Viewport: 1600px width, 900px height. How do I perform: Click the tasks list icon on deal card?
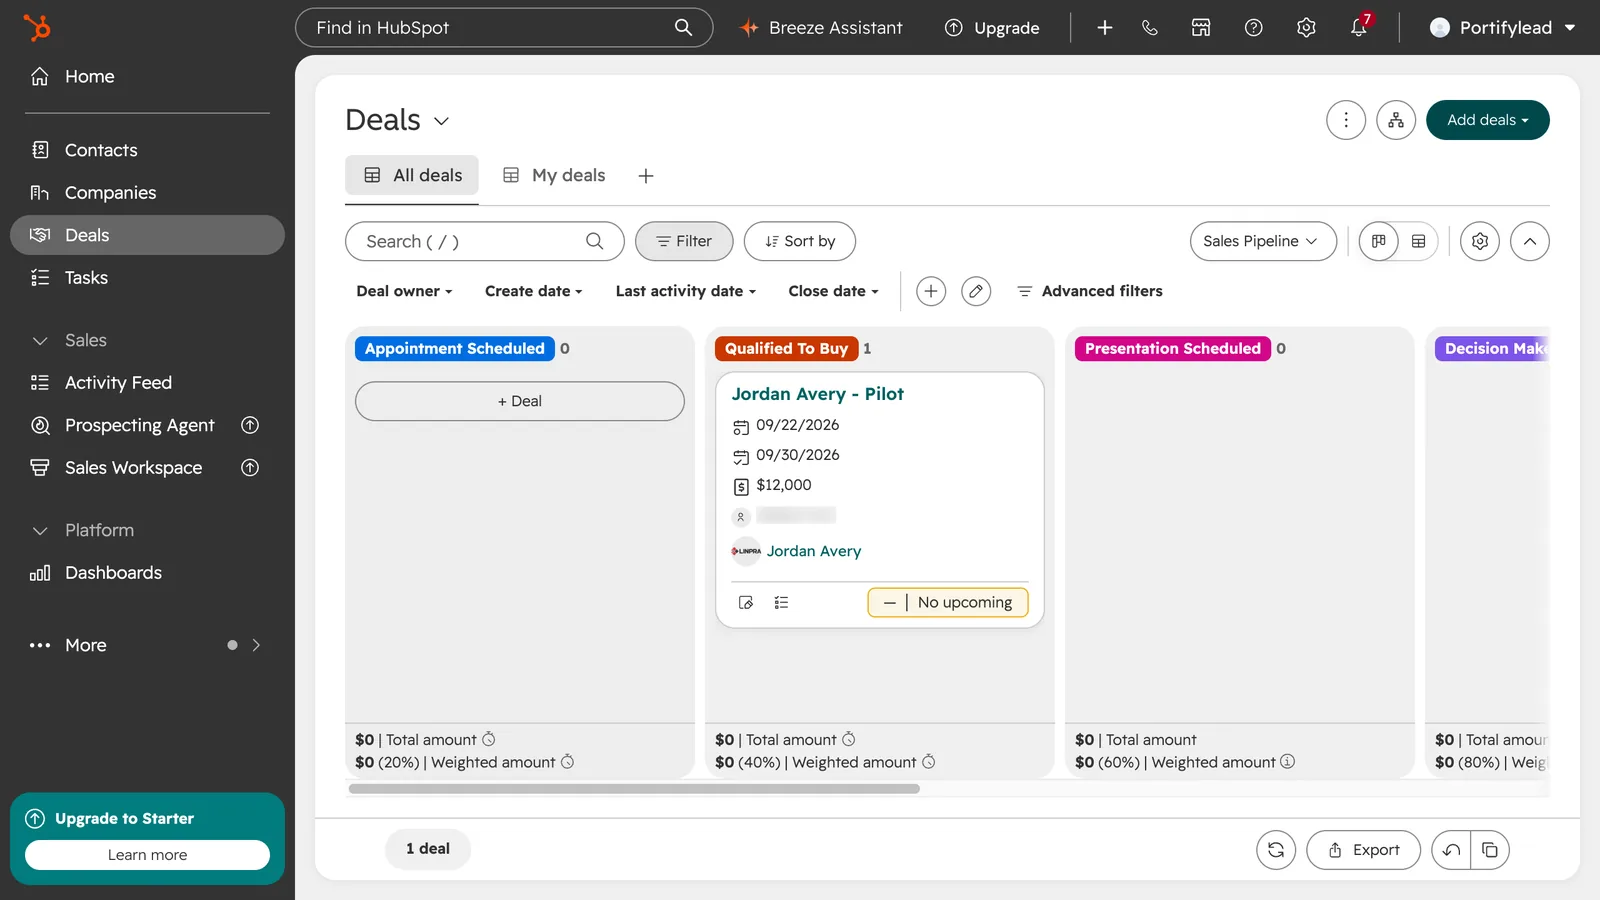(781, 602)
